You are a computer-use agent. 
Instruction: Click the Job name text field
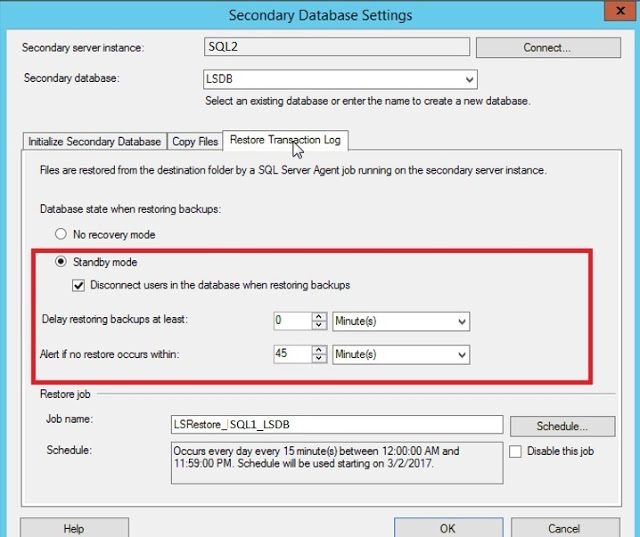pyautogui.click(x=337, y=425)
